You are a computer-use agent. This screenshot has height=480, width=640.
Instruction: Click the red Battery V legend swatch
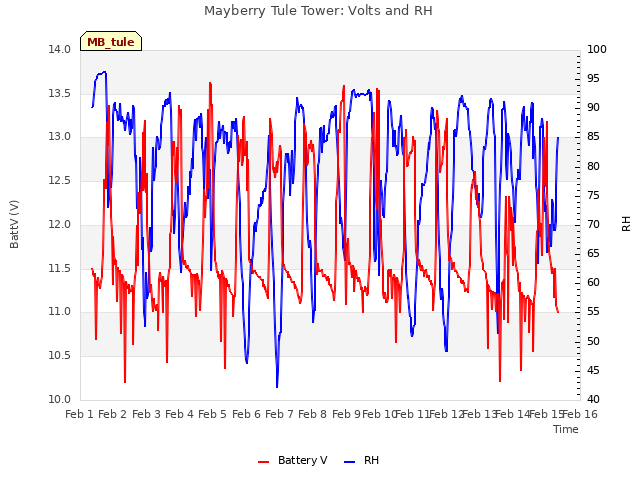(x=264, y=462)
